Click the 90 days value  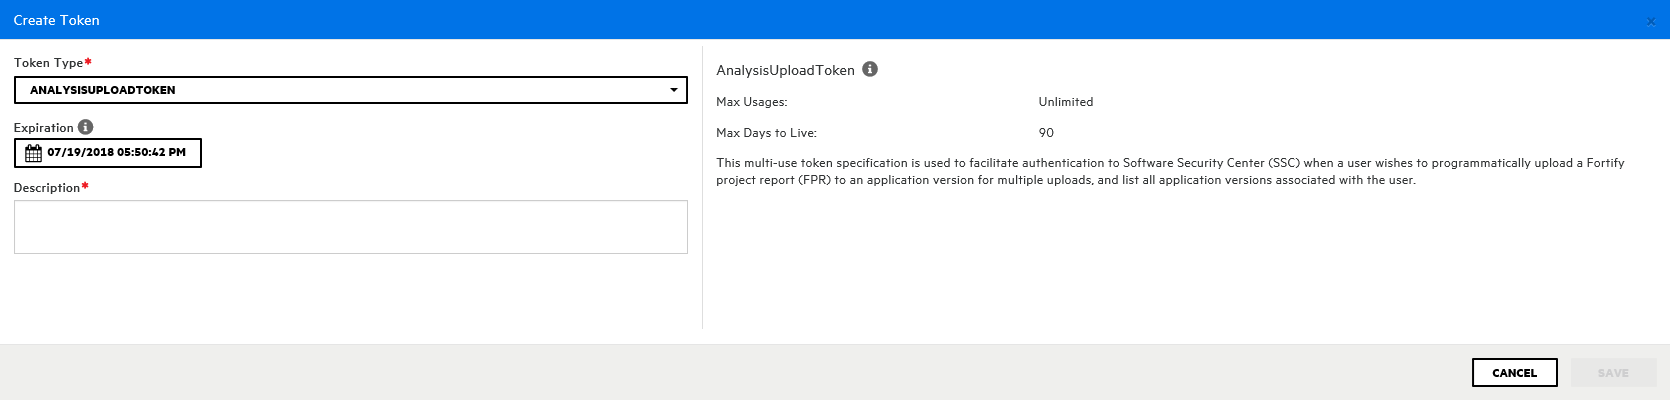(1046, 133)
